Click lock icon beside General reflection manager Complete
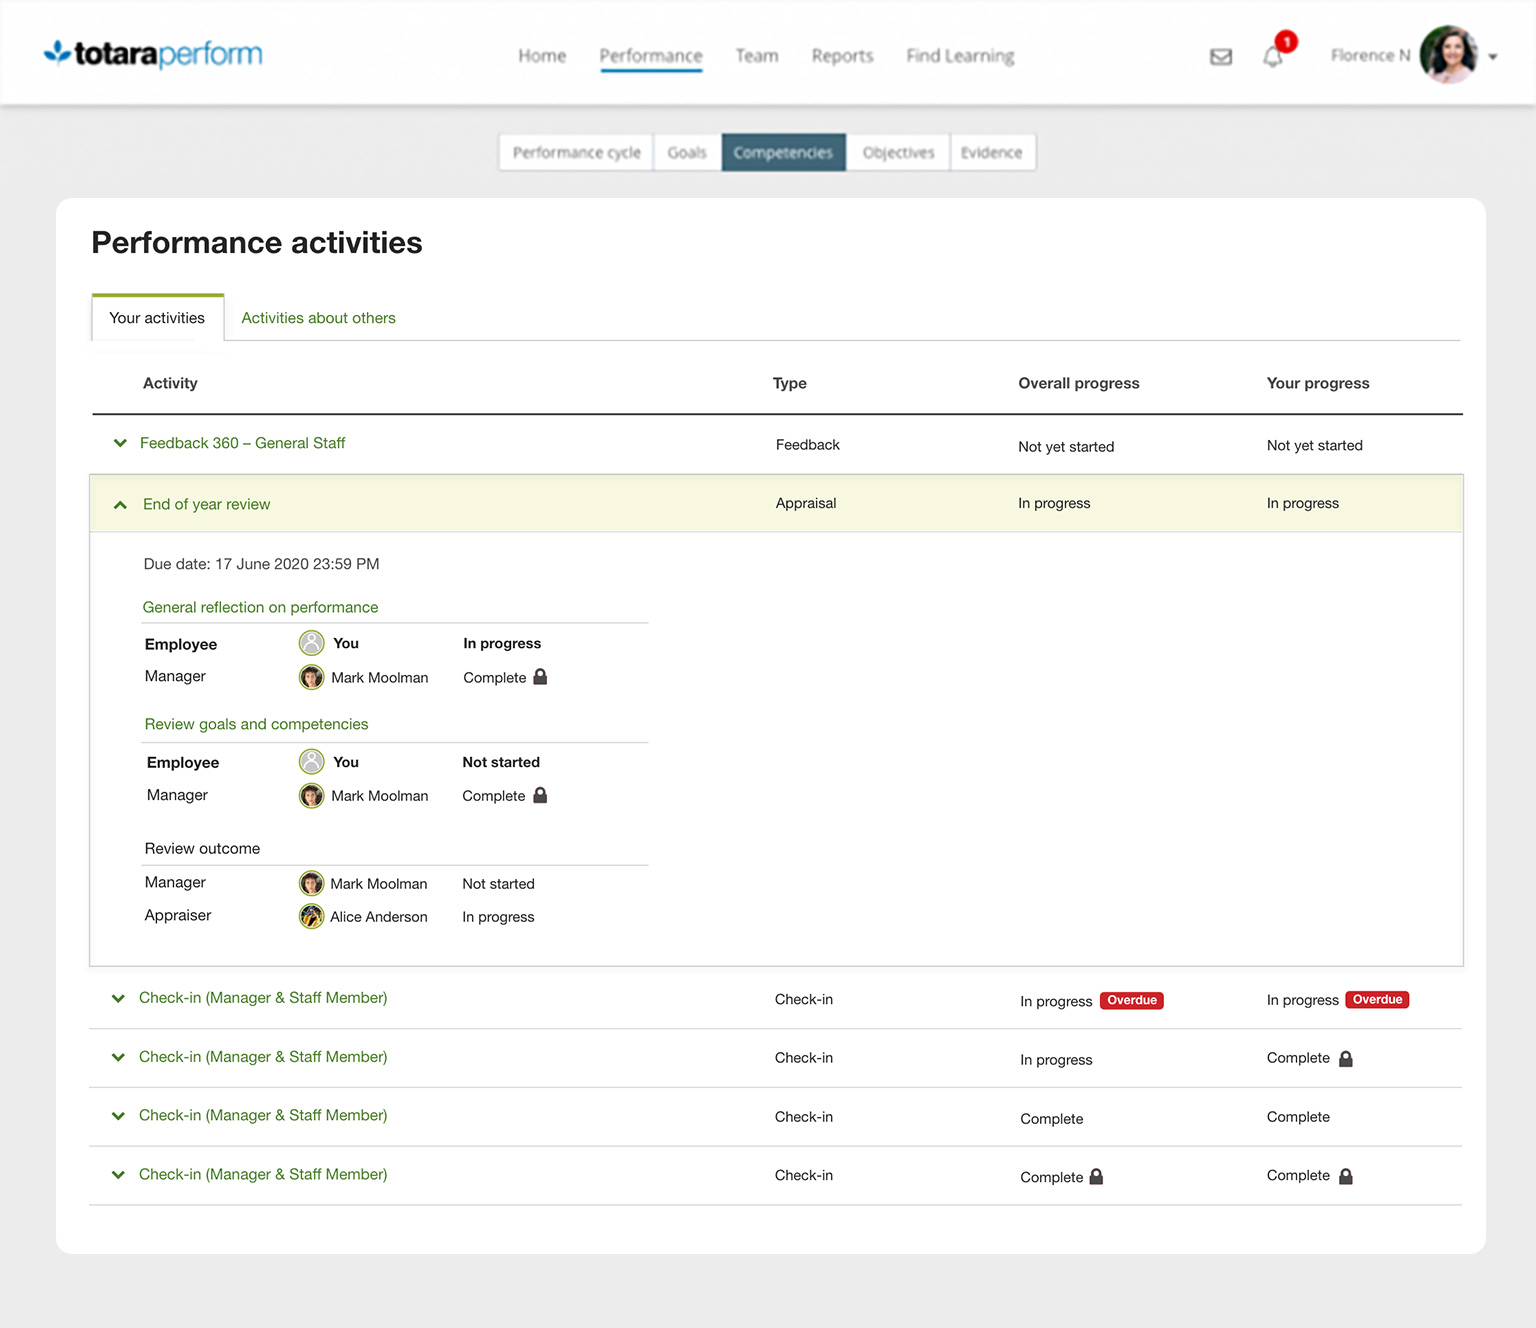This screenshot has height=1328, width=1536. [540, 677]
